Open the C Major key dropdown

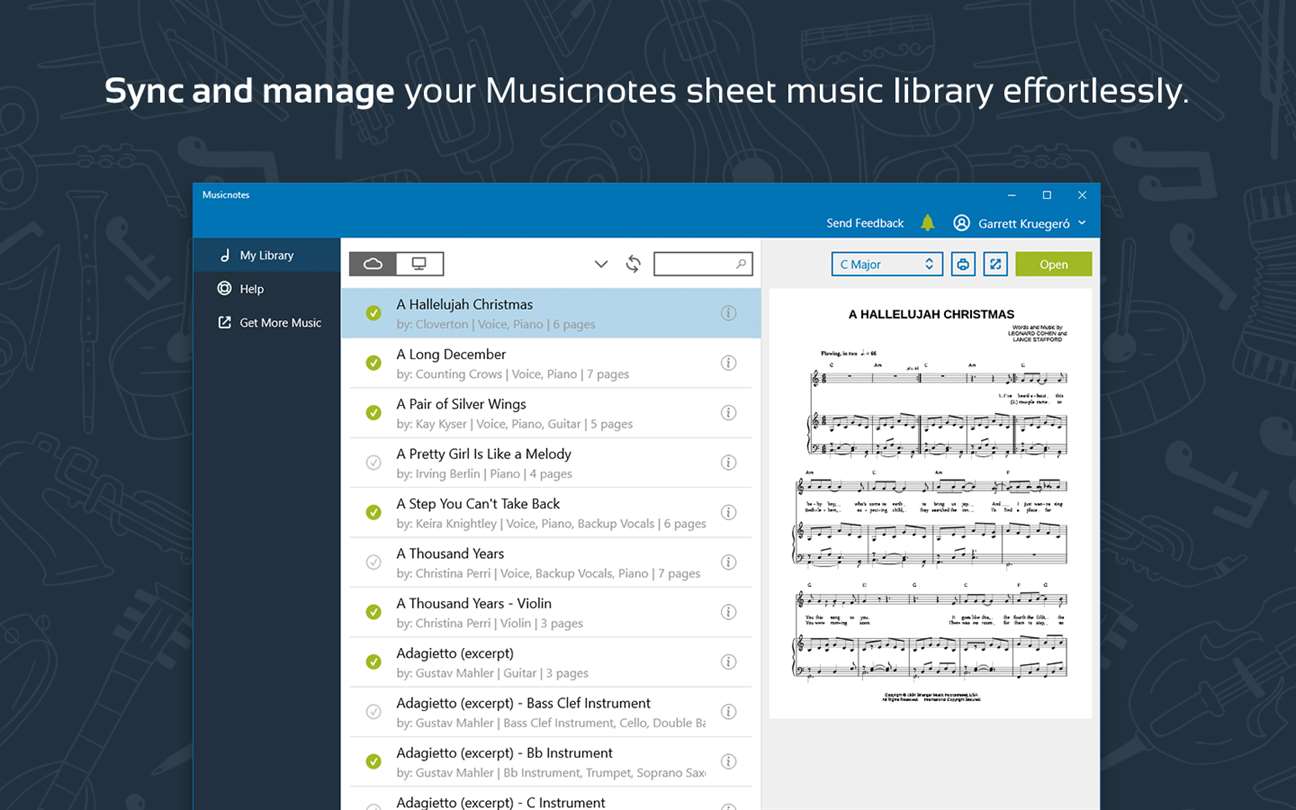tap(887, 264)
